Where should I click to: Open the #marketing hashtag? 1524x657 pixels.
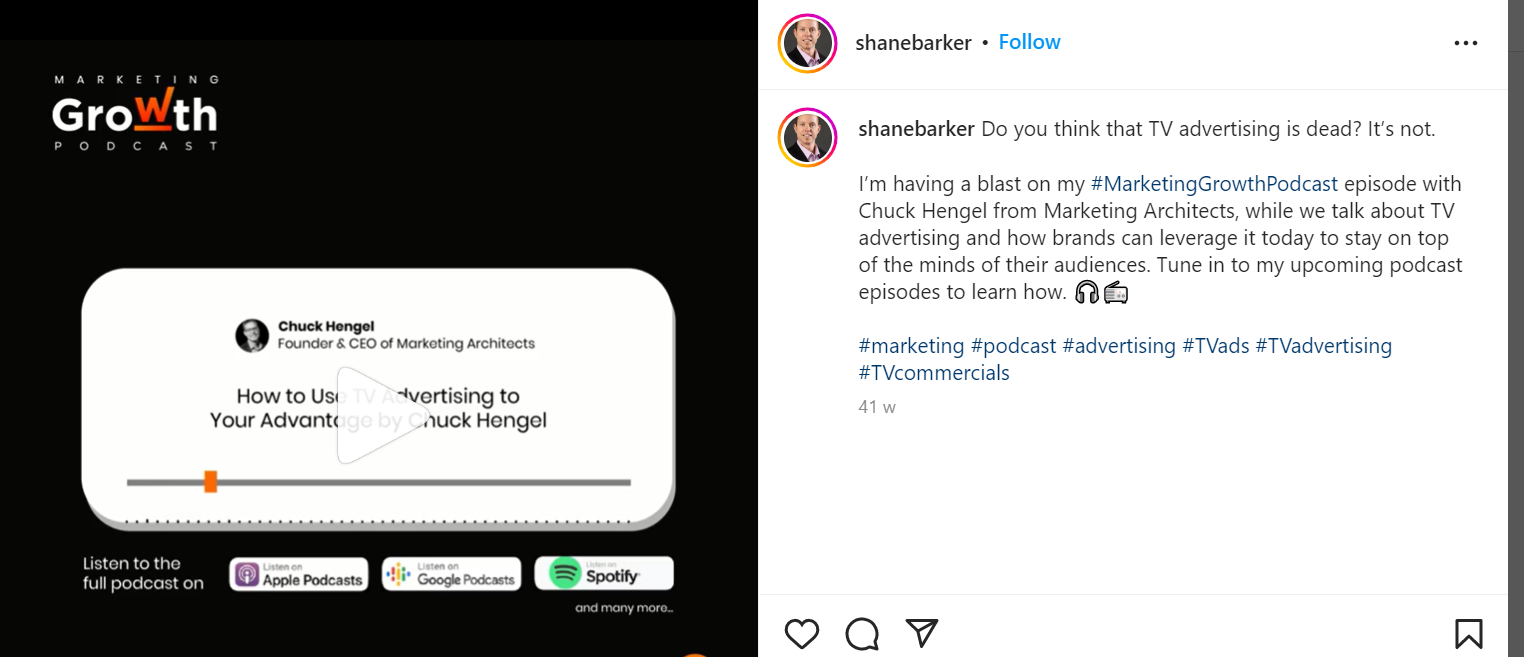(x=911, y=345)
